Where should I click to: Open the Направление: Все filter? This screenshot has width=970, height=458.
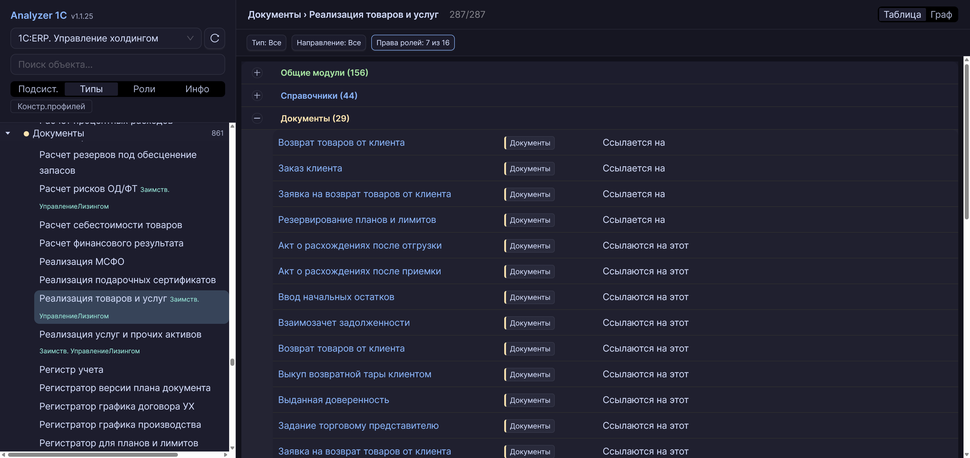tap(328, 43)
